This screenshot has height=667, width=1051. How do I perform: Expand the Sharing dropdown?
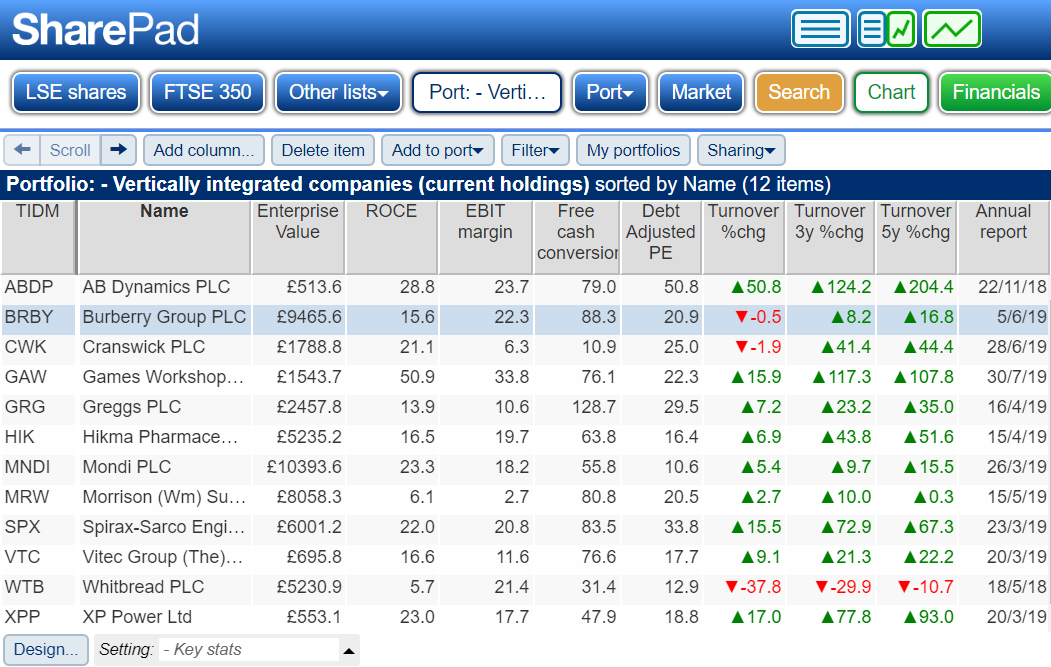[741, 150]
